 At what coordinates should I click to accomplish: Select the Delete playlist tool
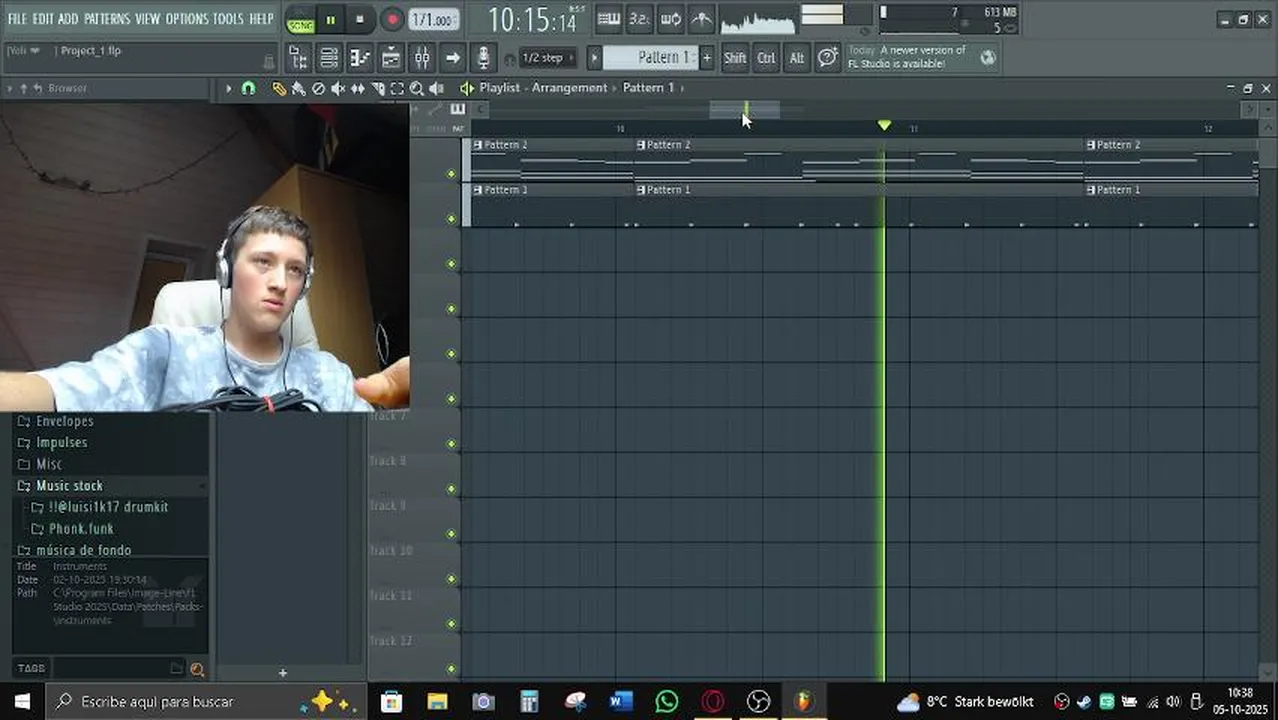318,88
